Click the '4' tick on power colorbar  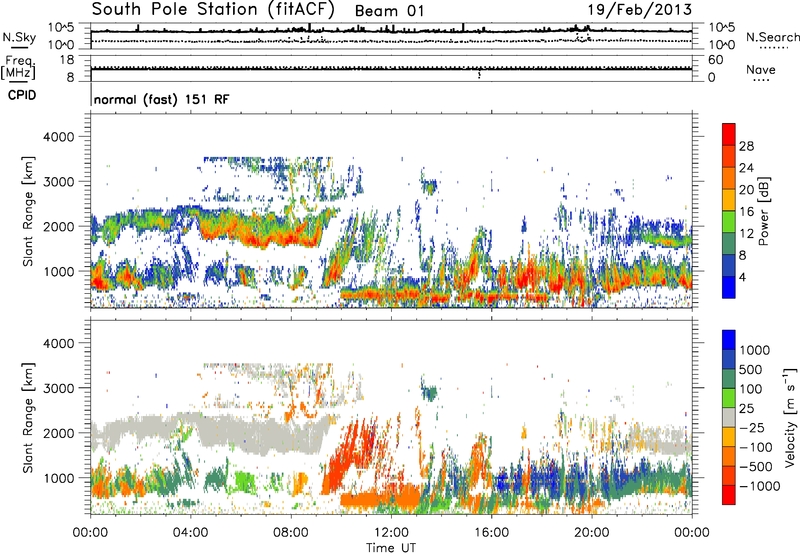[x=742, y=277]
